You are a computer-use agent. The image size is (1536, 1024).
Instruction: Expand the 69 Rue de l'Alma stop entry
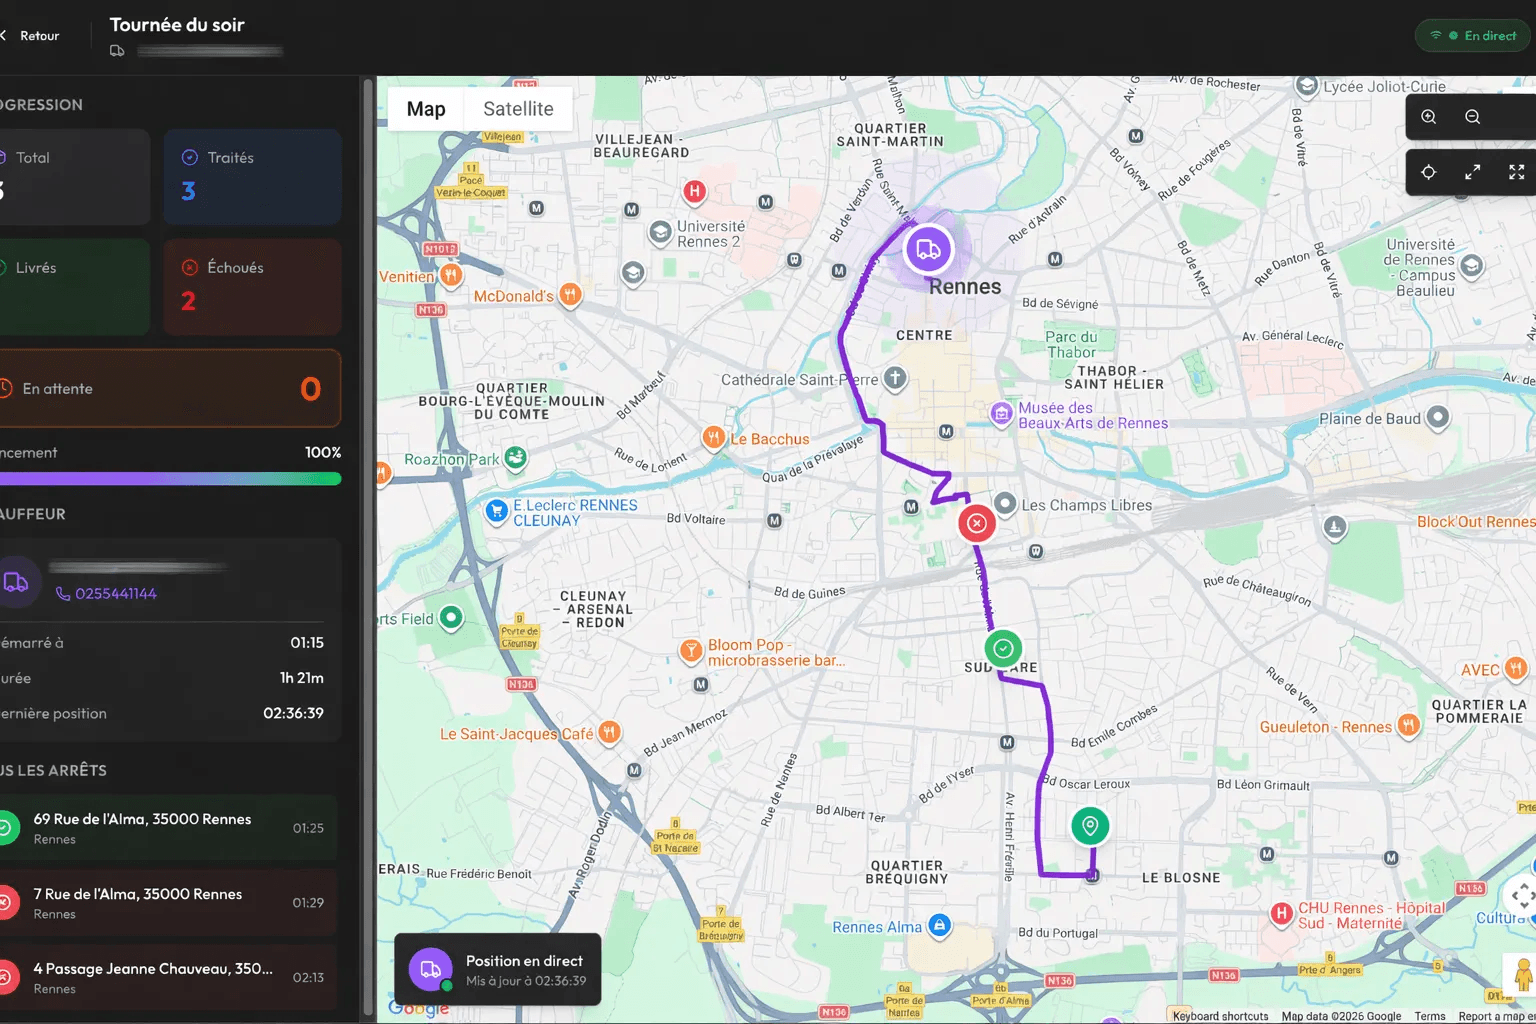pos(170,827)
